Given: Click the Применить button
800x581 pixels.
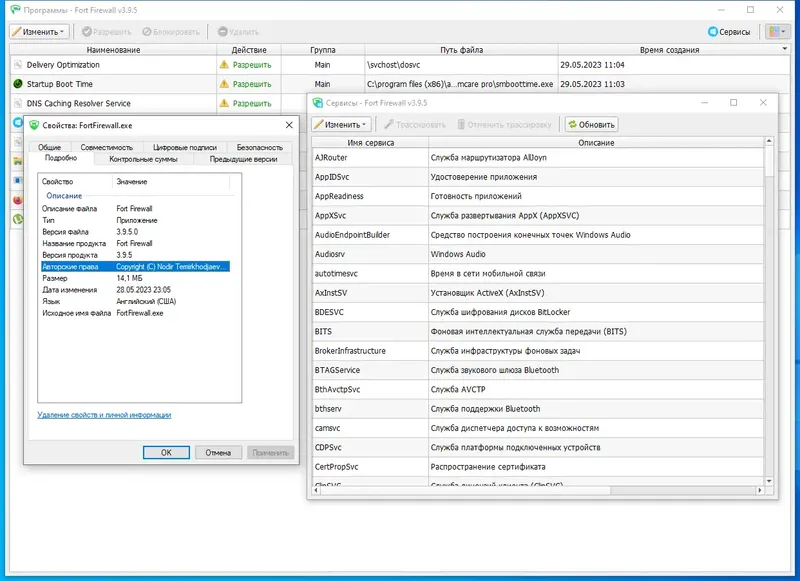Looking at the screenshot, I should [270, 452].
